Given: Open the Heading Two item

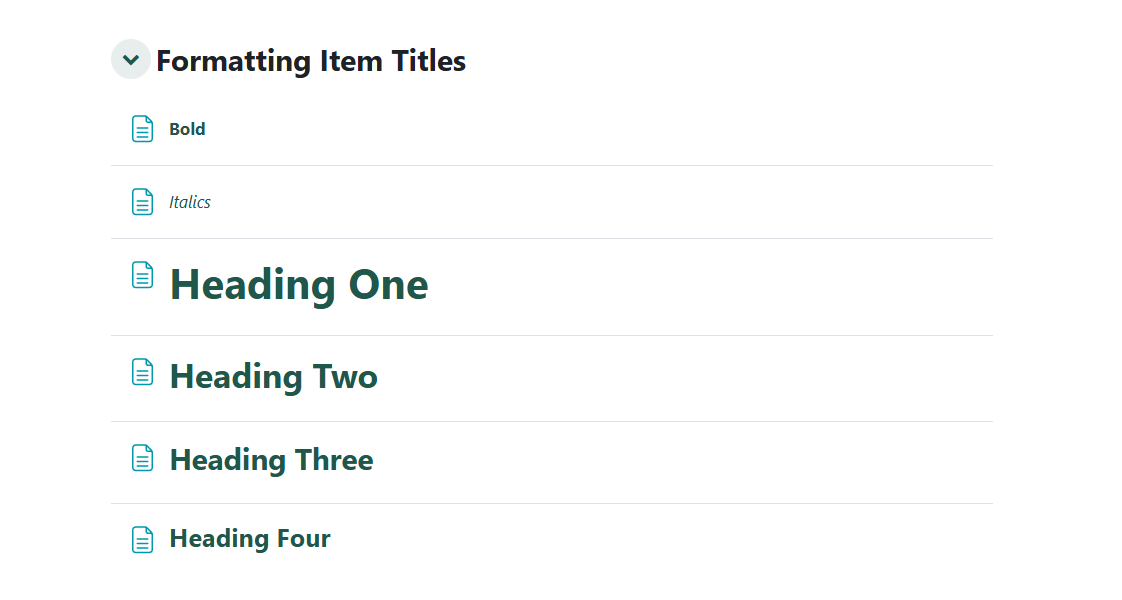Looking at the screenshot, I should [x=273, y=377].
